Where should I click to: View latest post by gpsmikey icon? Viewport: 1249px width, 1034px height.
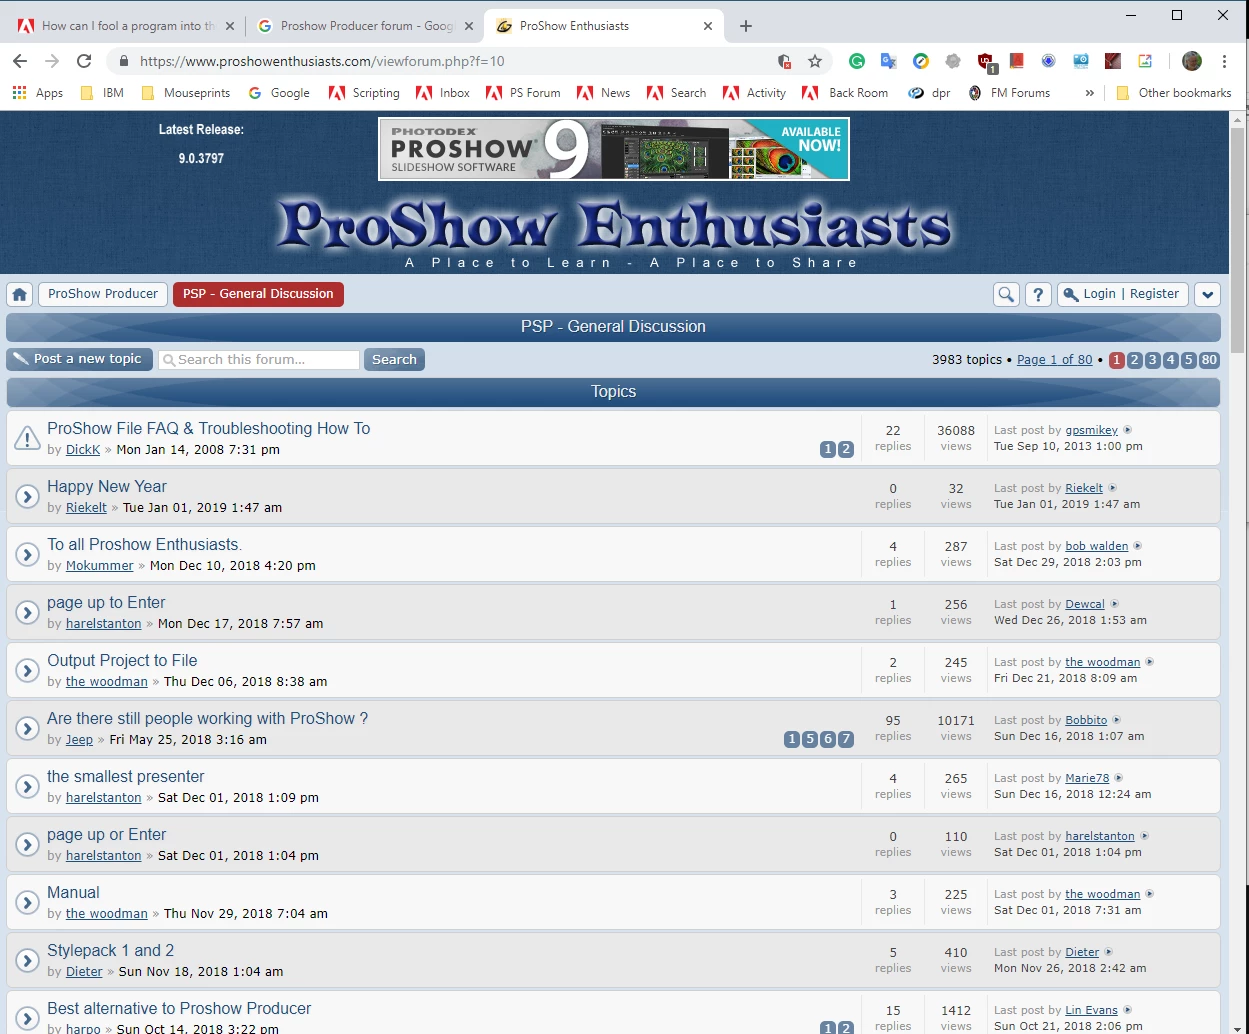pos(1128,430)
